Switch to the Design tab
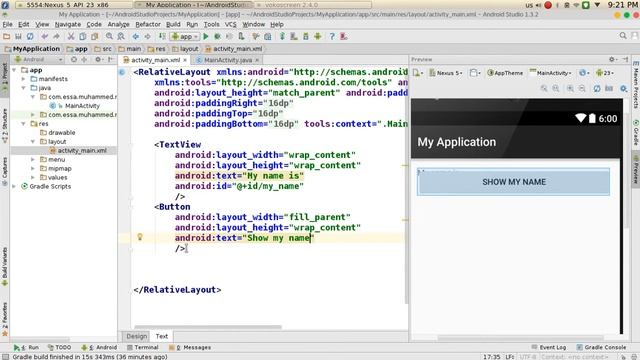The image size is (640, 360). tap(136, 336)
